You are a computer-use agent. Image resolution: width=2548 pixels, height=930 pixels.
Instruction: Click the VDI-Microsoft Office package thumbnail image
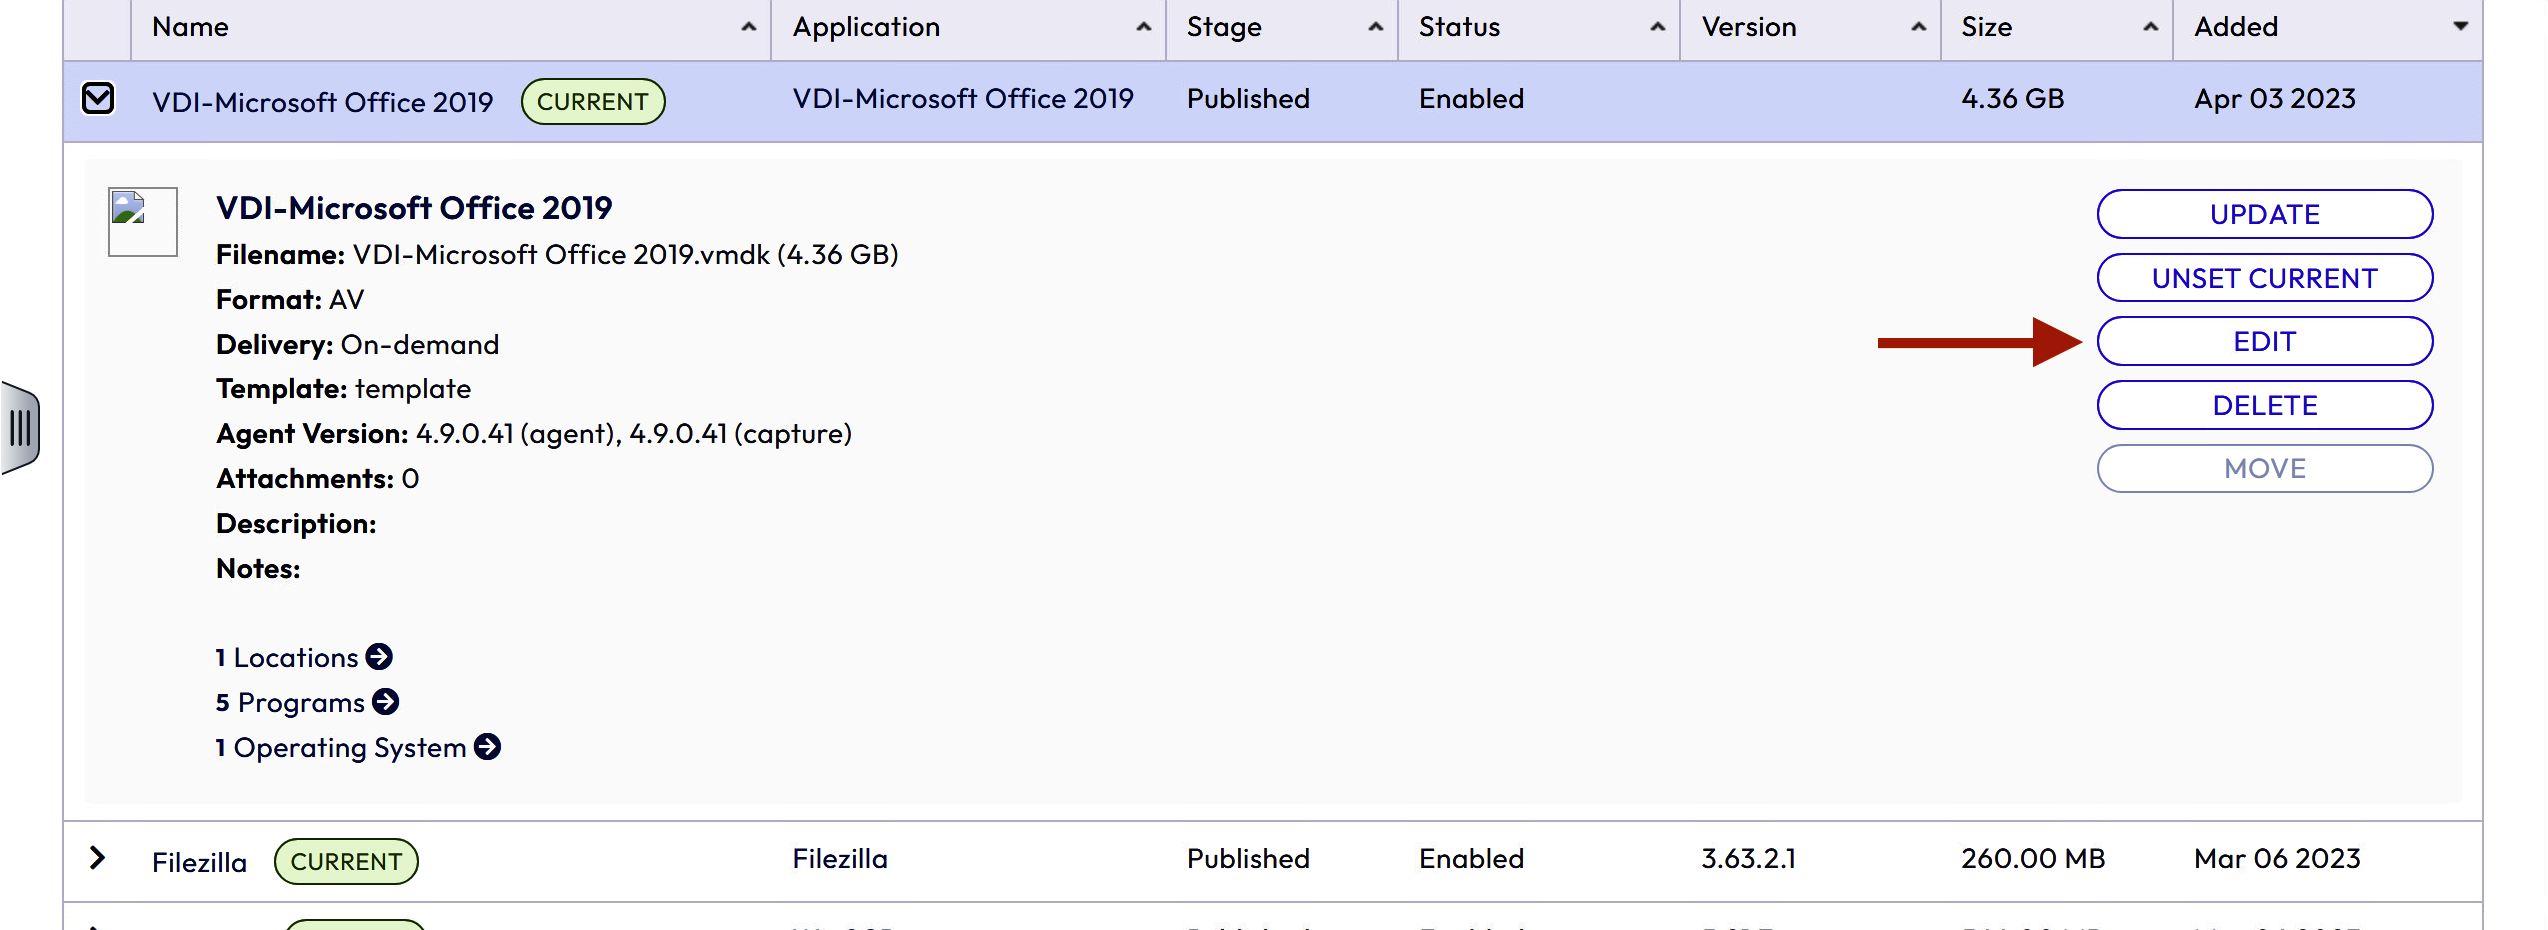[142, 222]
